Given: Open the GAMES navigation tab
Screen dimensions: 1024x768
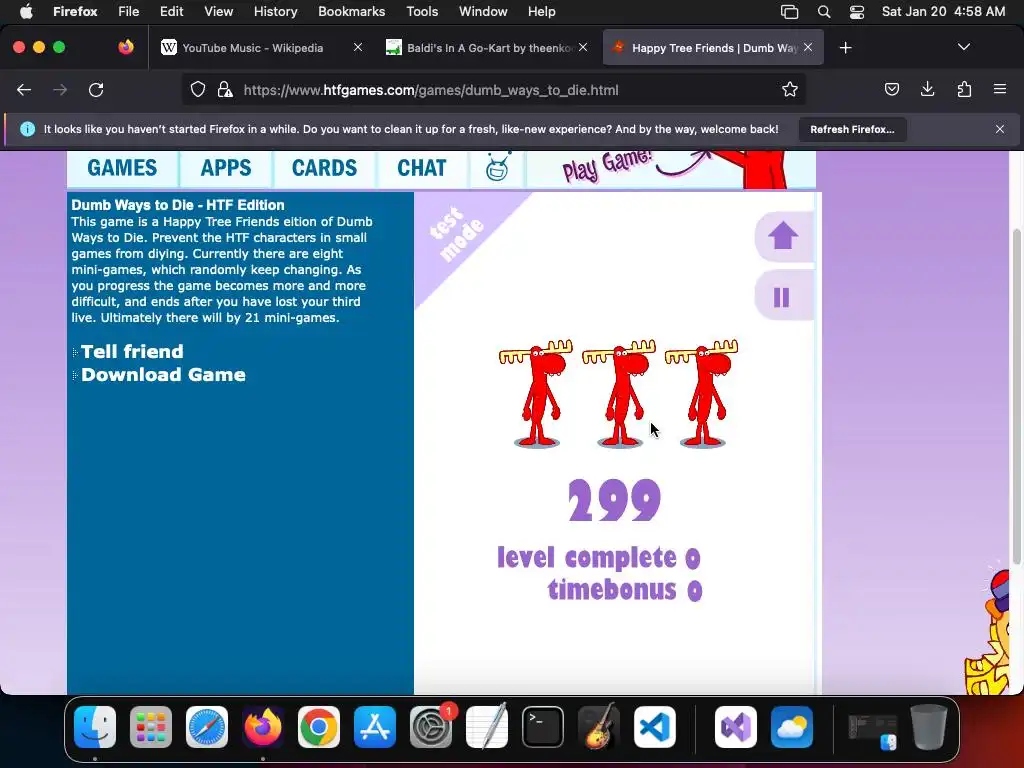Looking at the screenshot, I should 122,168.
